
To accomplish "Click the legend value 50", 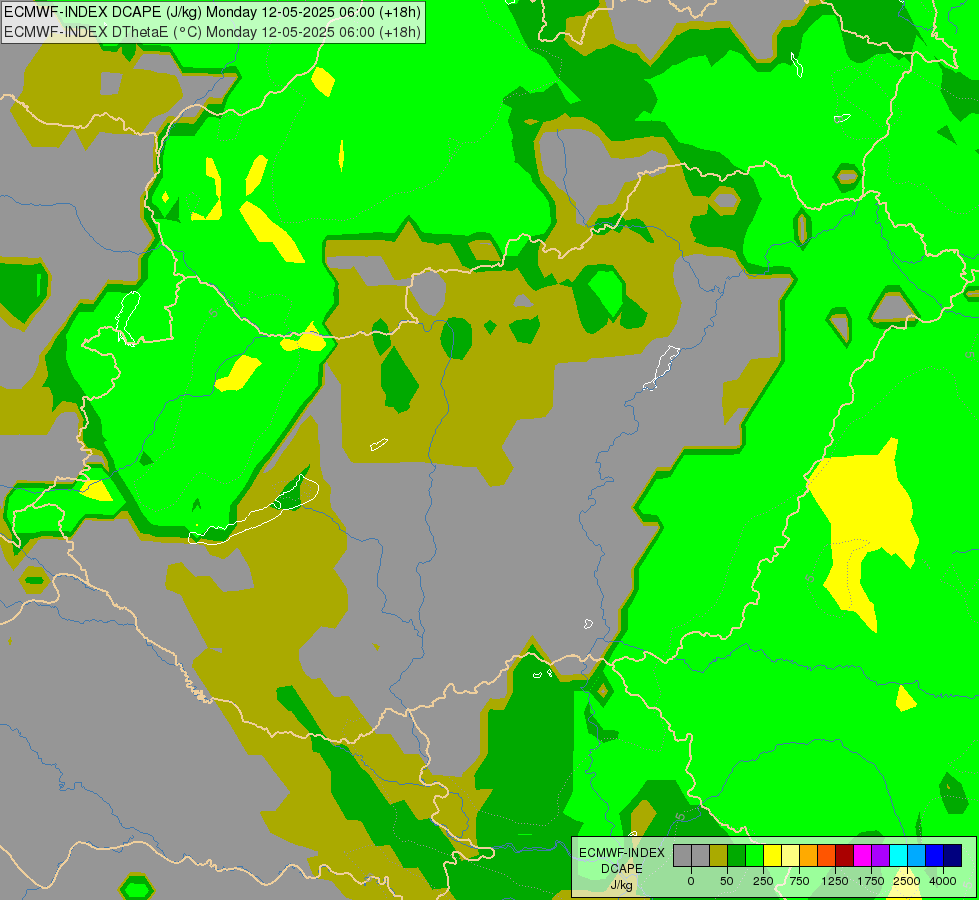I will (727, 881).
